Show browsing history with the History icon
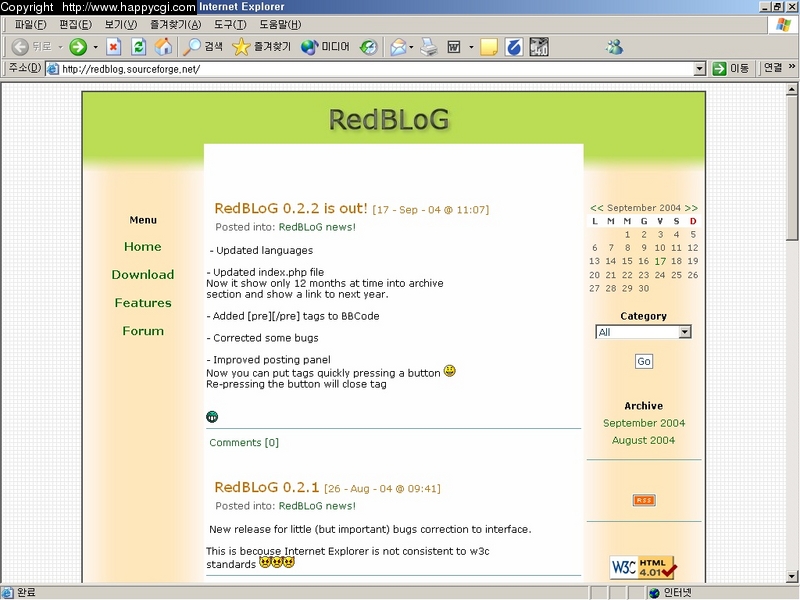 pos(368,47)
